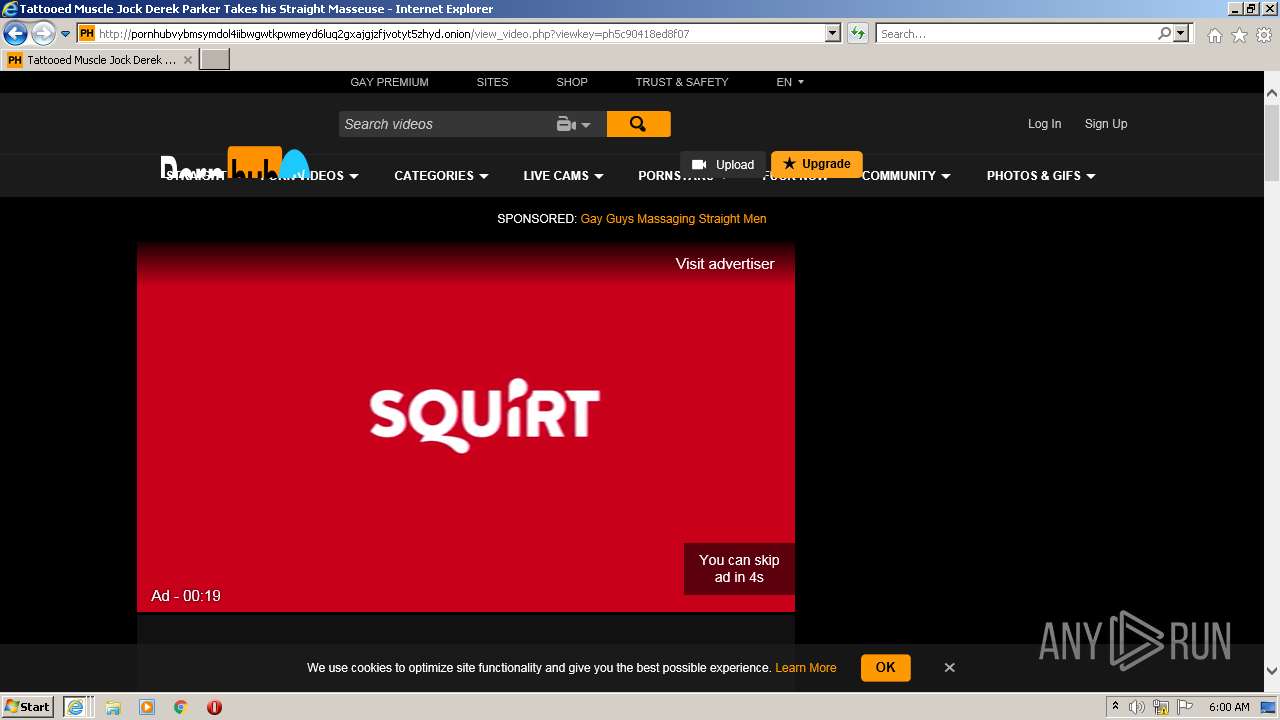Click 'Visit advertiser' on the video ad
The image size is (1280, 720).
tap(725, 264)
